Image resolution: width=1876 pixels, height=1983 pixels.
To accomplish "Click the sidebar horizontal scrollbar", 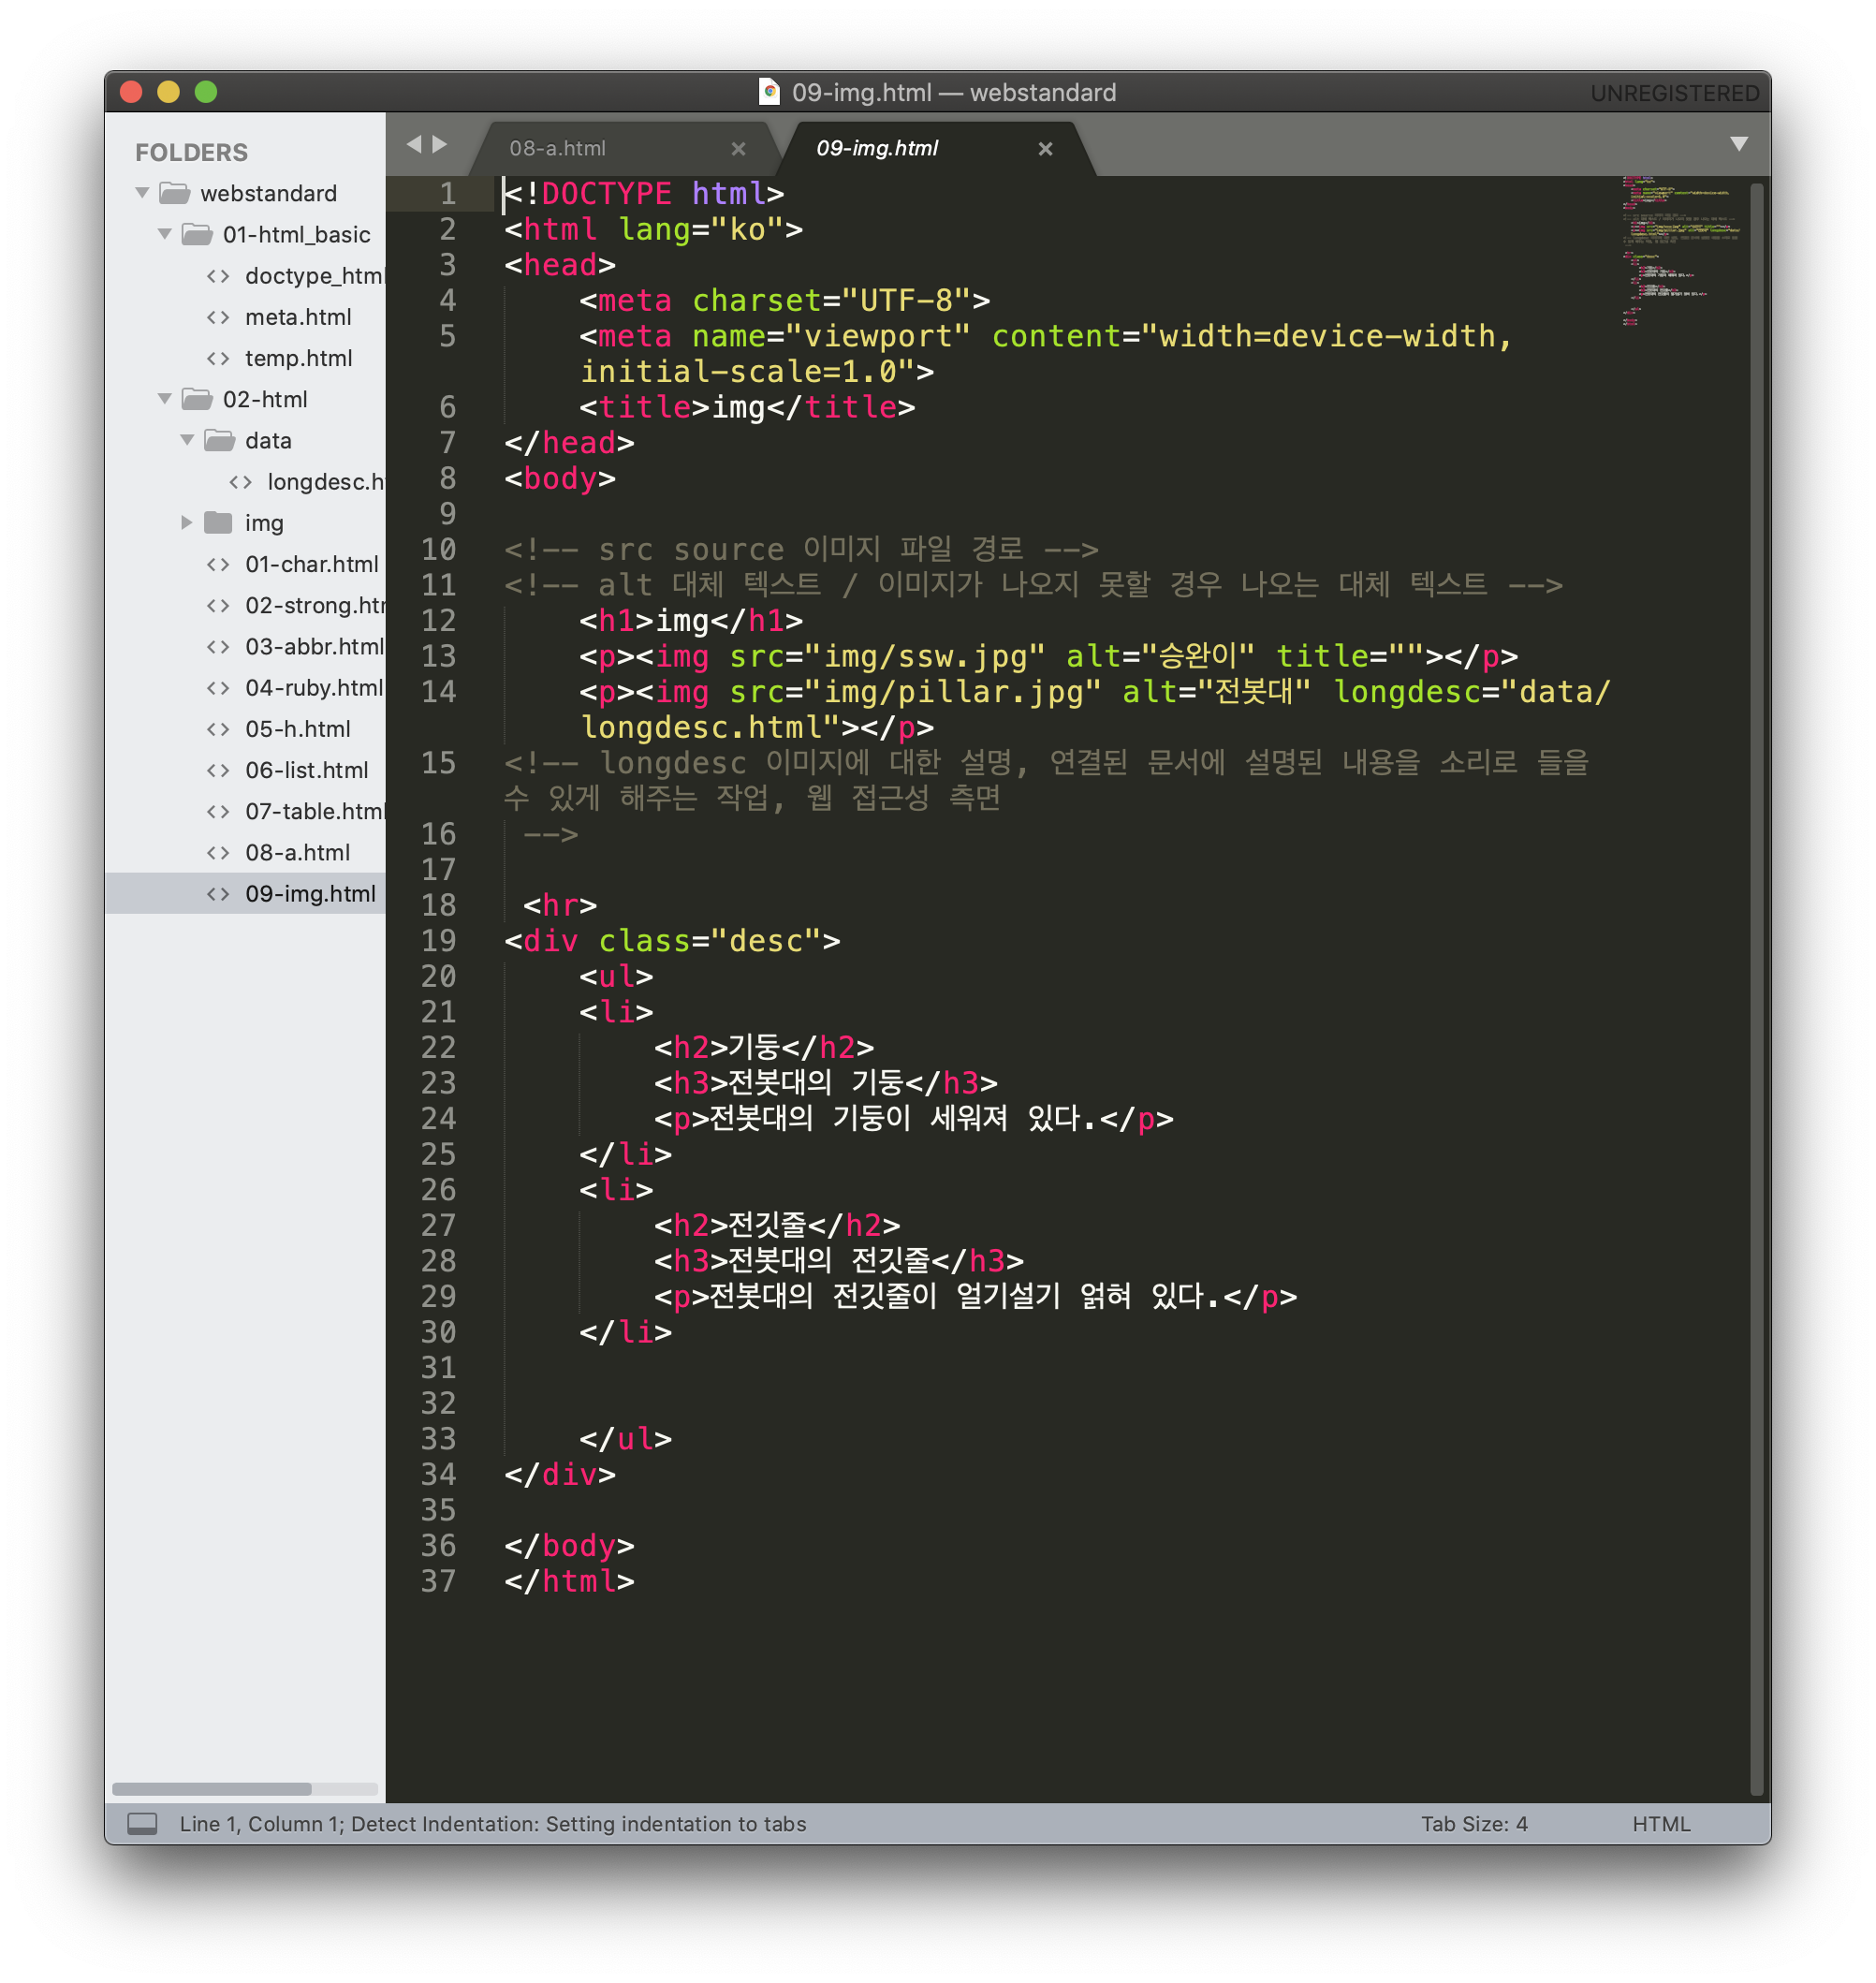I will click(x=212, y=1789).
